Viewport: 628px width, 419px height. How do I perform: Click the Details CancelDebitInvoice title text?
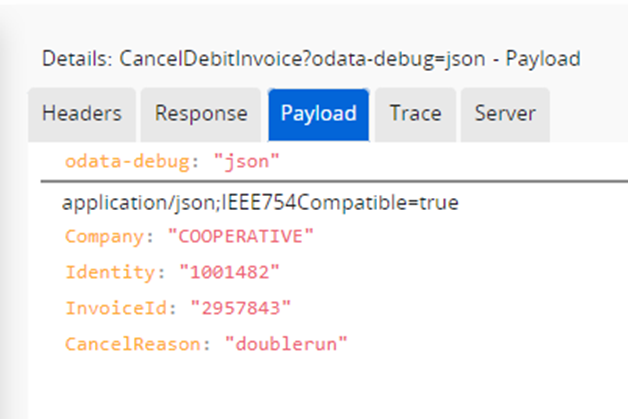click(x=311, y=59)
